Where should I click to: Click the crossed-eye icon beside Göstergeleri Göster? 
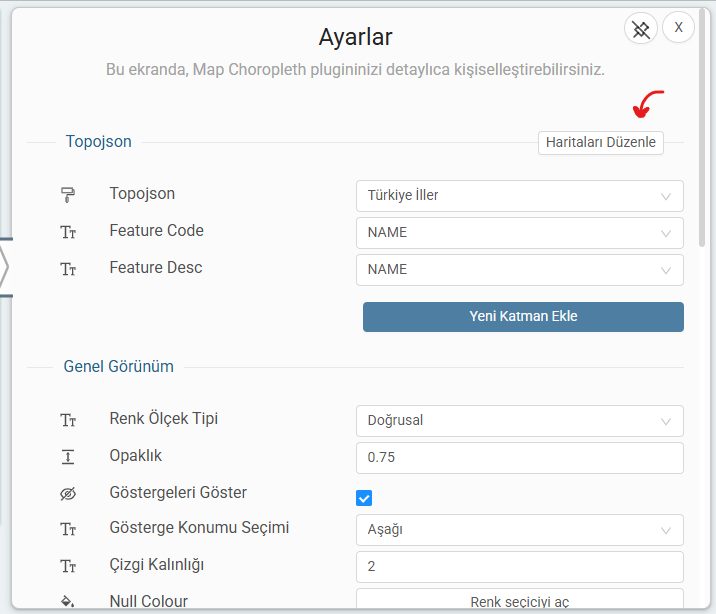(68, 494)
